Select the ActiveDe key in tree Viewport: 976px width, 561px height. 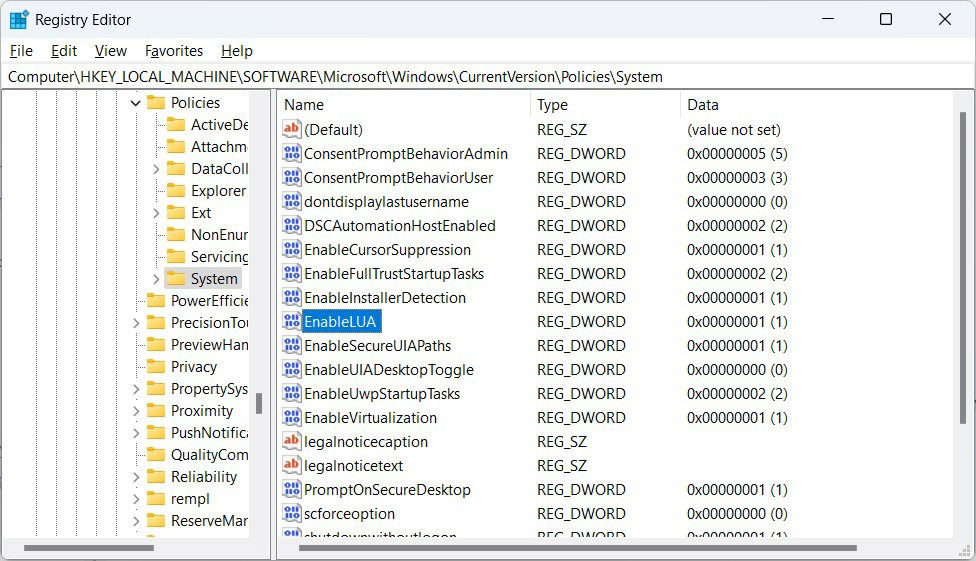point(219,125)
